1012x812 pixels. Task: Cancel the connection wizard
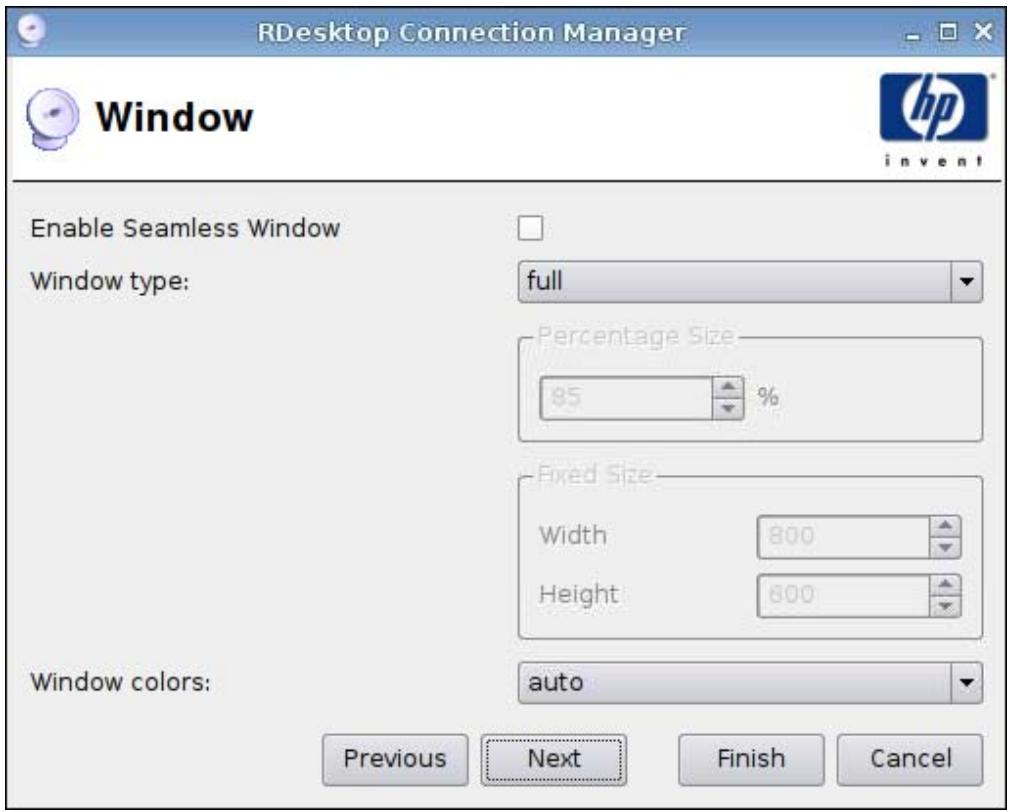coord(910,759)
